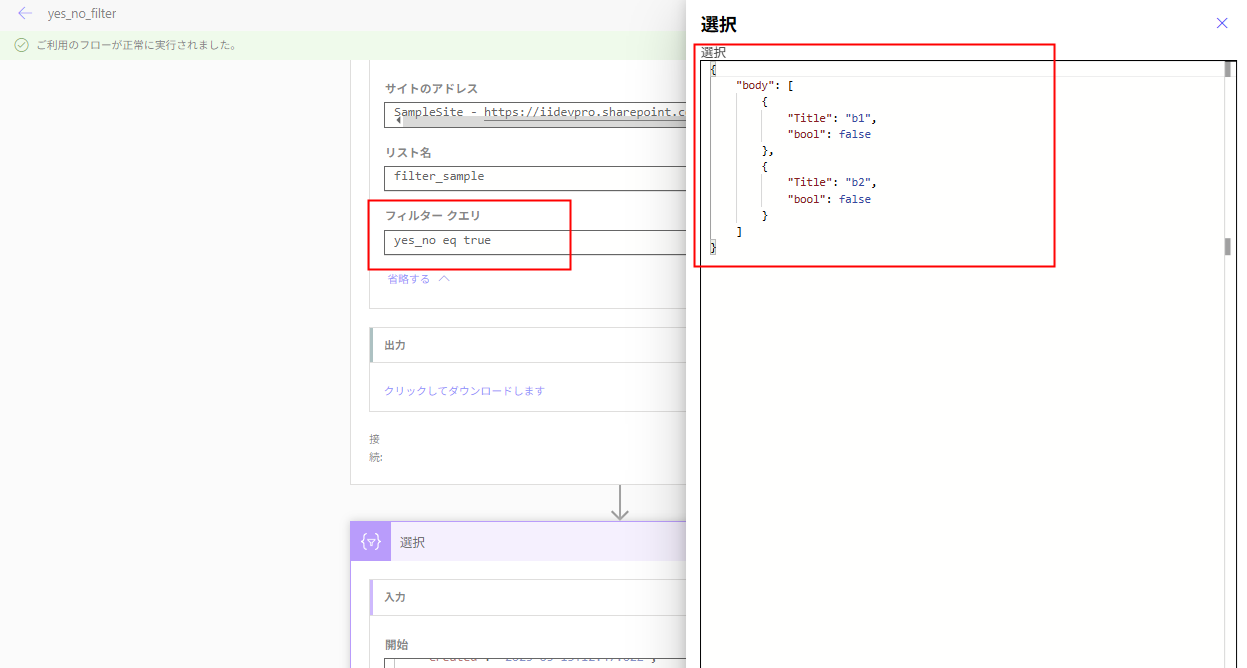Screen dimensions: 1247x668
Task: Click the connector arrow between flow actions
Action: pos(619,505)
